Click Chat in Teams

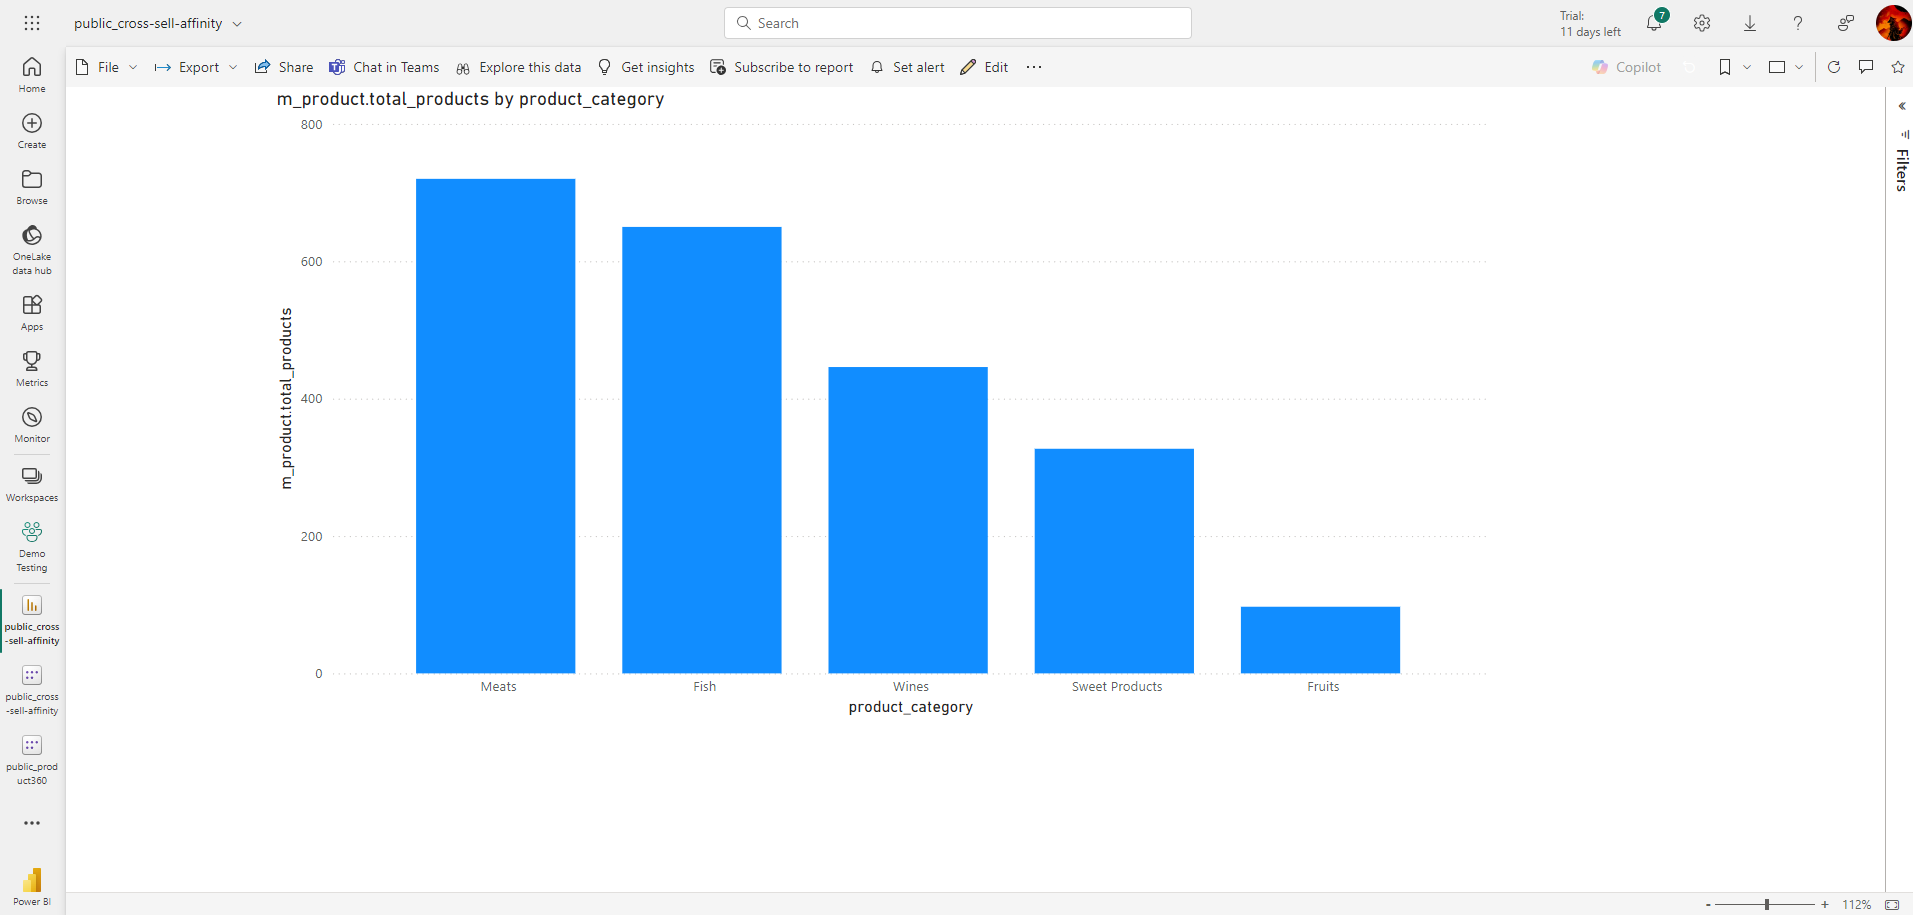pos(384,67)
